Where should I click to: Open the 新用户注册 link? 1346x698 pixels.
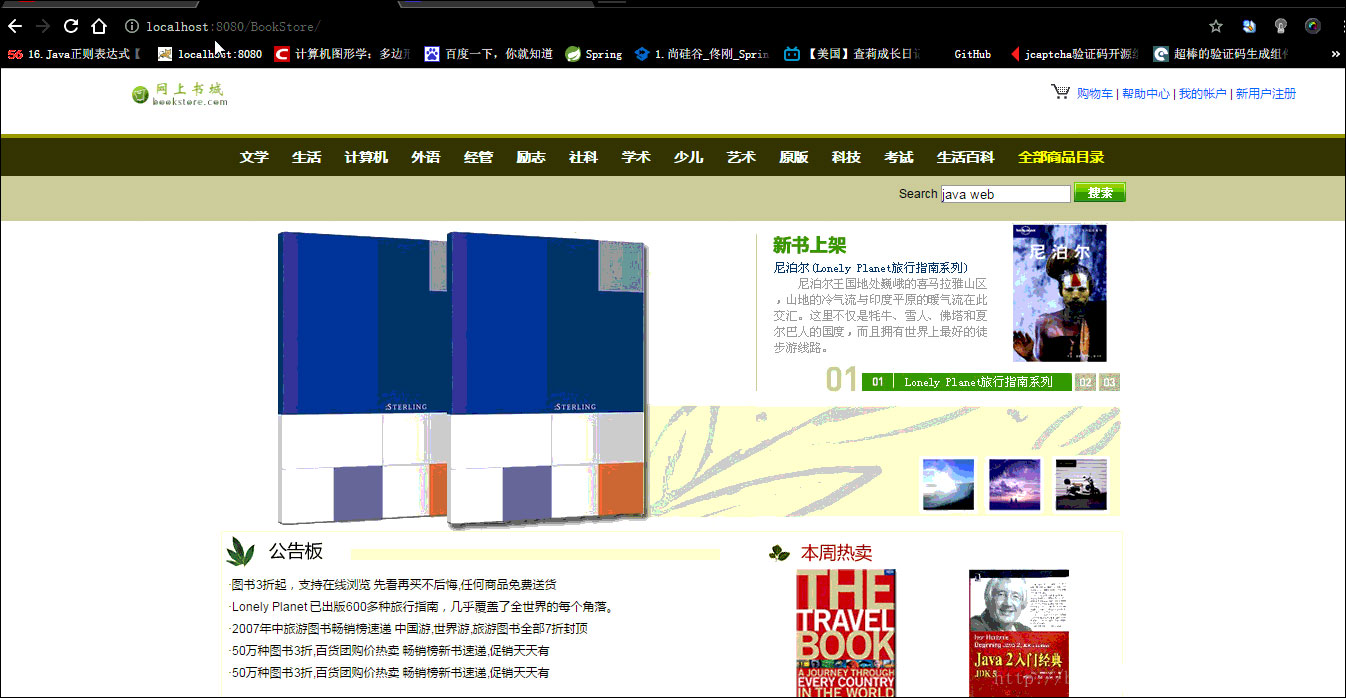pos(1265,94)
